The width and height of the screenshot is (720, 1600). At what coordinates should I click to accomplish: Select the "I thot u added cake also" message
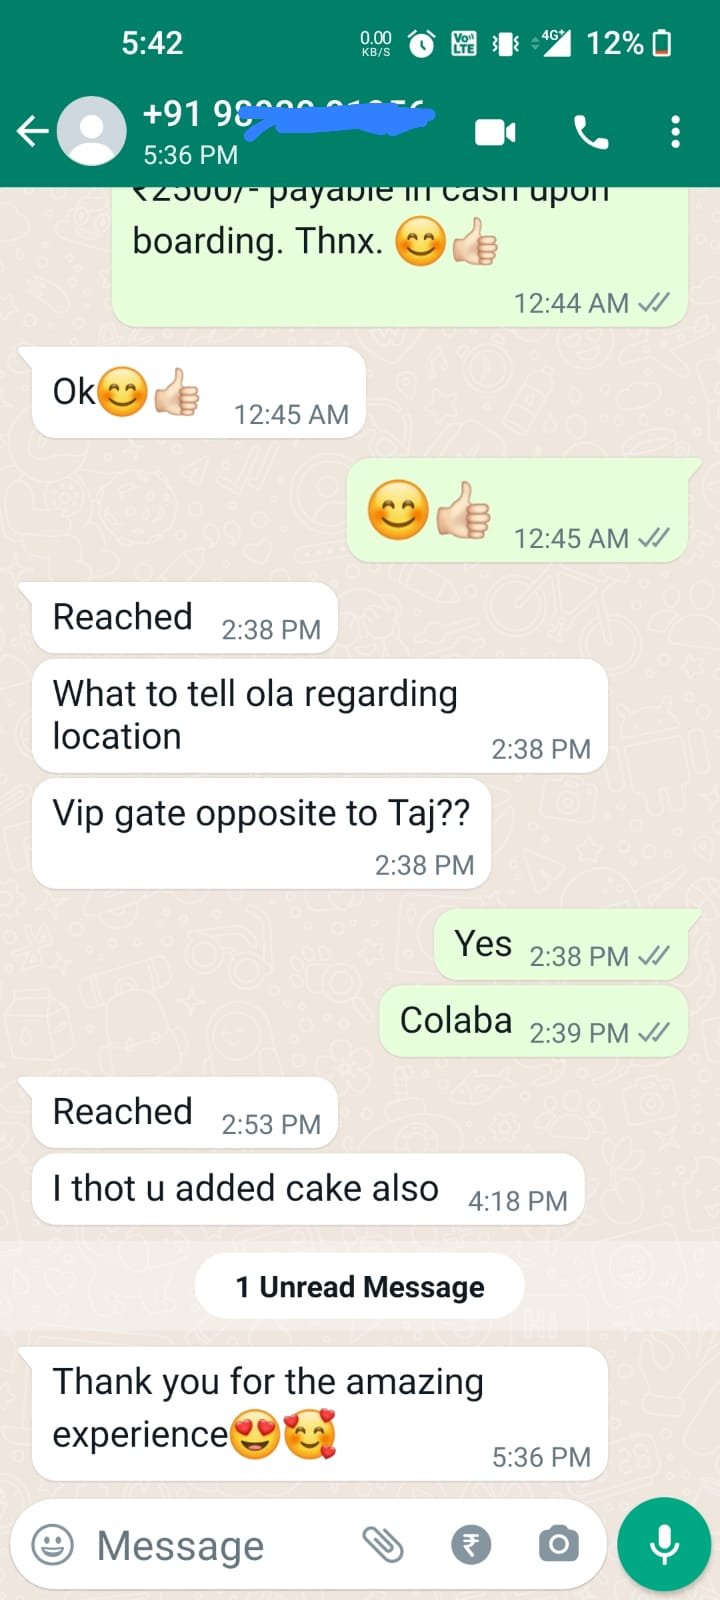[308, 1189]
